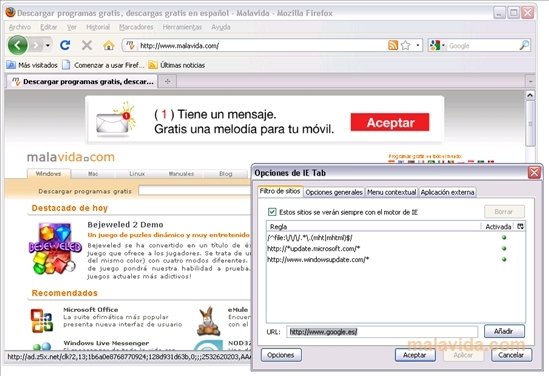Toggle activation dot for windowsupdate.com rule

point(504,259)
